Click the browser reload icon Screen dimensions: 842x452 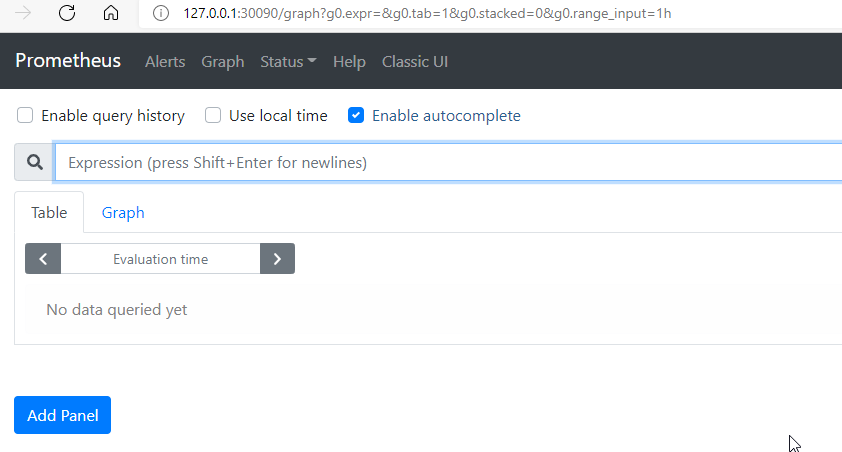click(x=67, y=13)
